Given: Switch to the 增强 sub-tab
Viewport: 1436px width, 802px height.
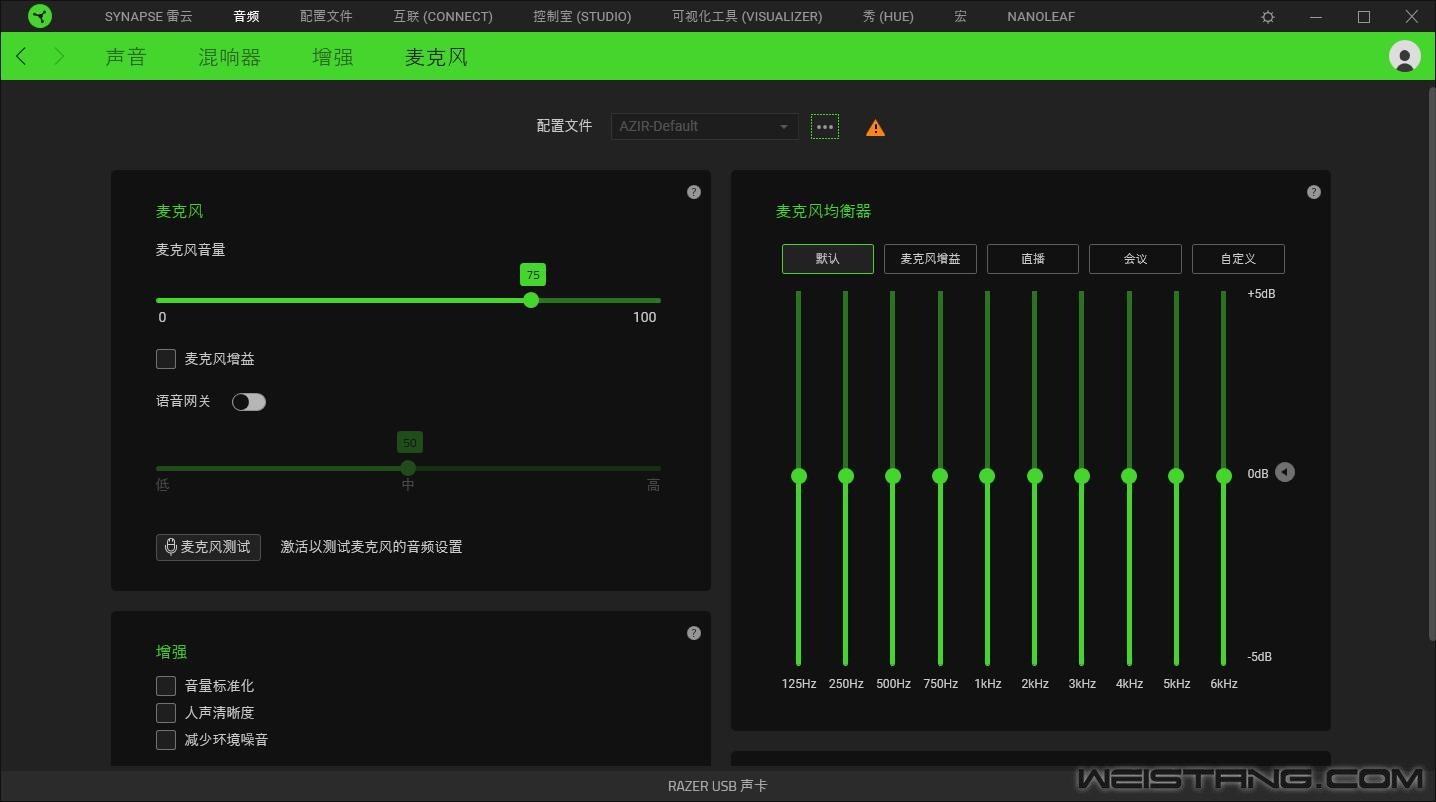Looking at the screenshot, I should pyautogui.click(x=333, y=57).
